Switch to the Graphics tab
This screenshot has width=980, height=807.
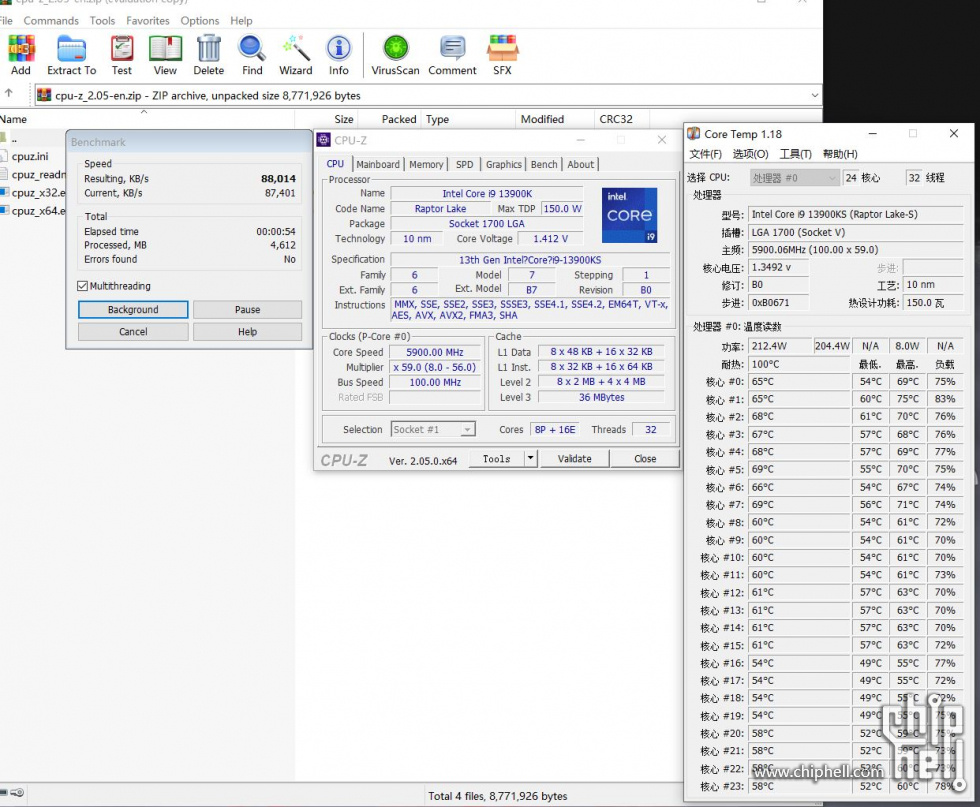point(504,164)
